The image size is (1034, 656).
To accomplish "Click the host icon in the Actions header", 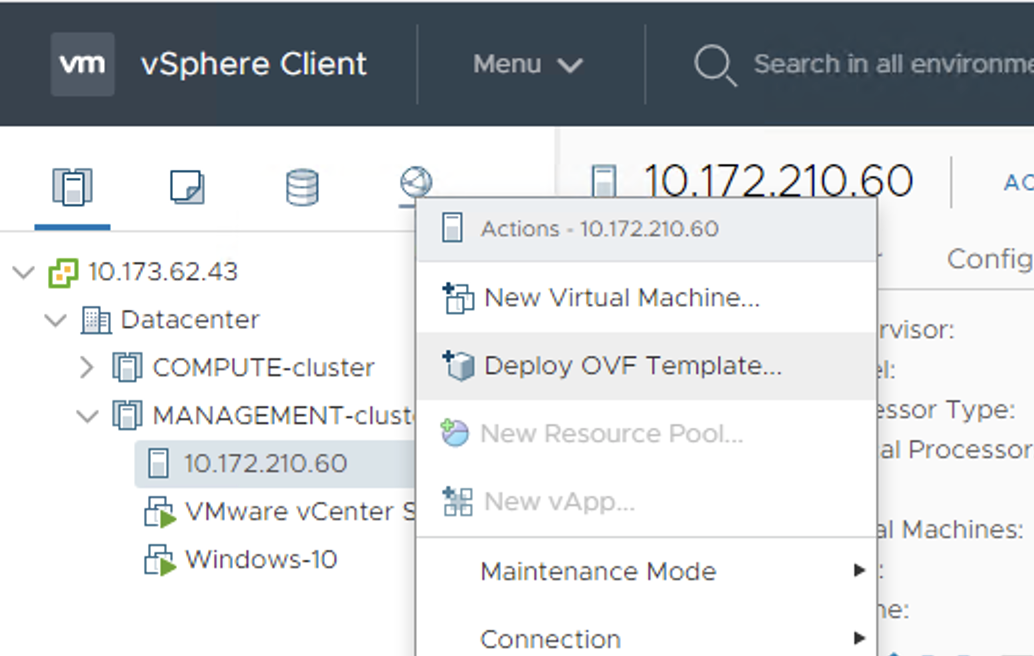I will [x=452, y=228].
